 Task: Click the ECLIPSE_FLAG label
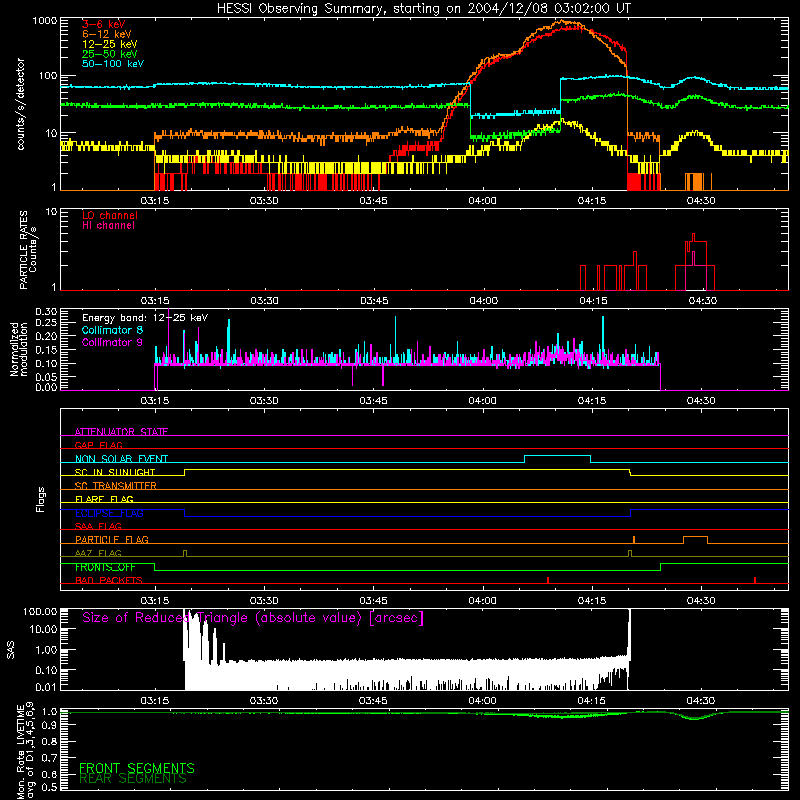(x=109, y=513)
